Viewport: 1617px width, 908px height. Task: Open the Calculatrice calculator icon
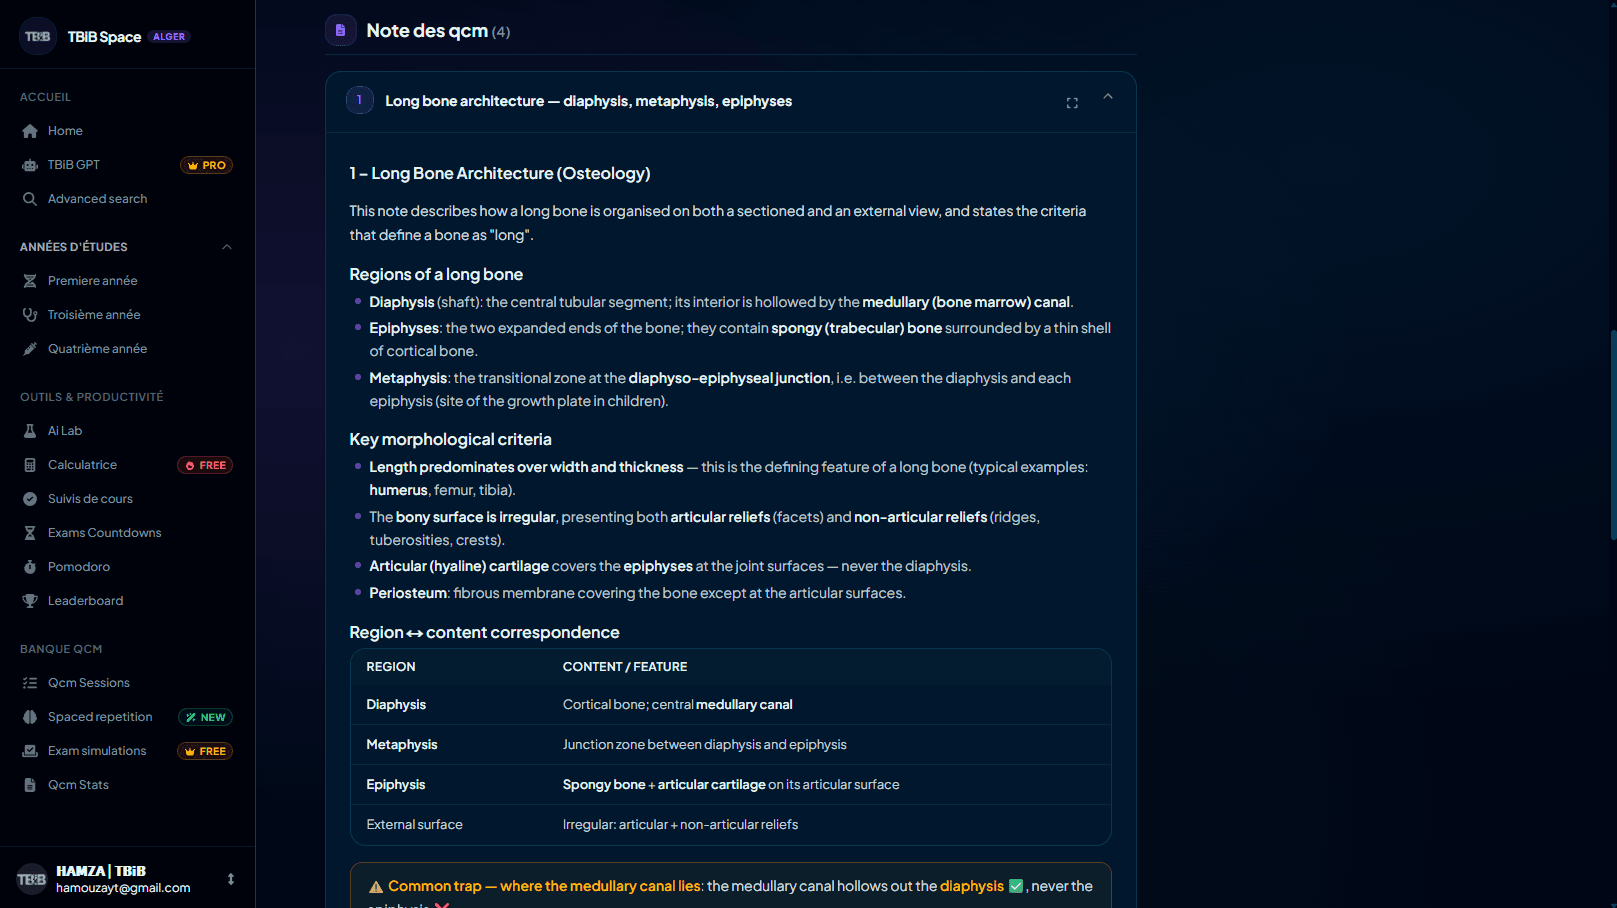(x=30, y=465)
